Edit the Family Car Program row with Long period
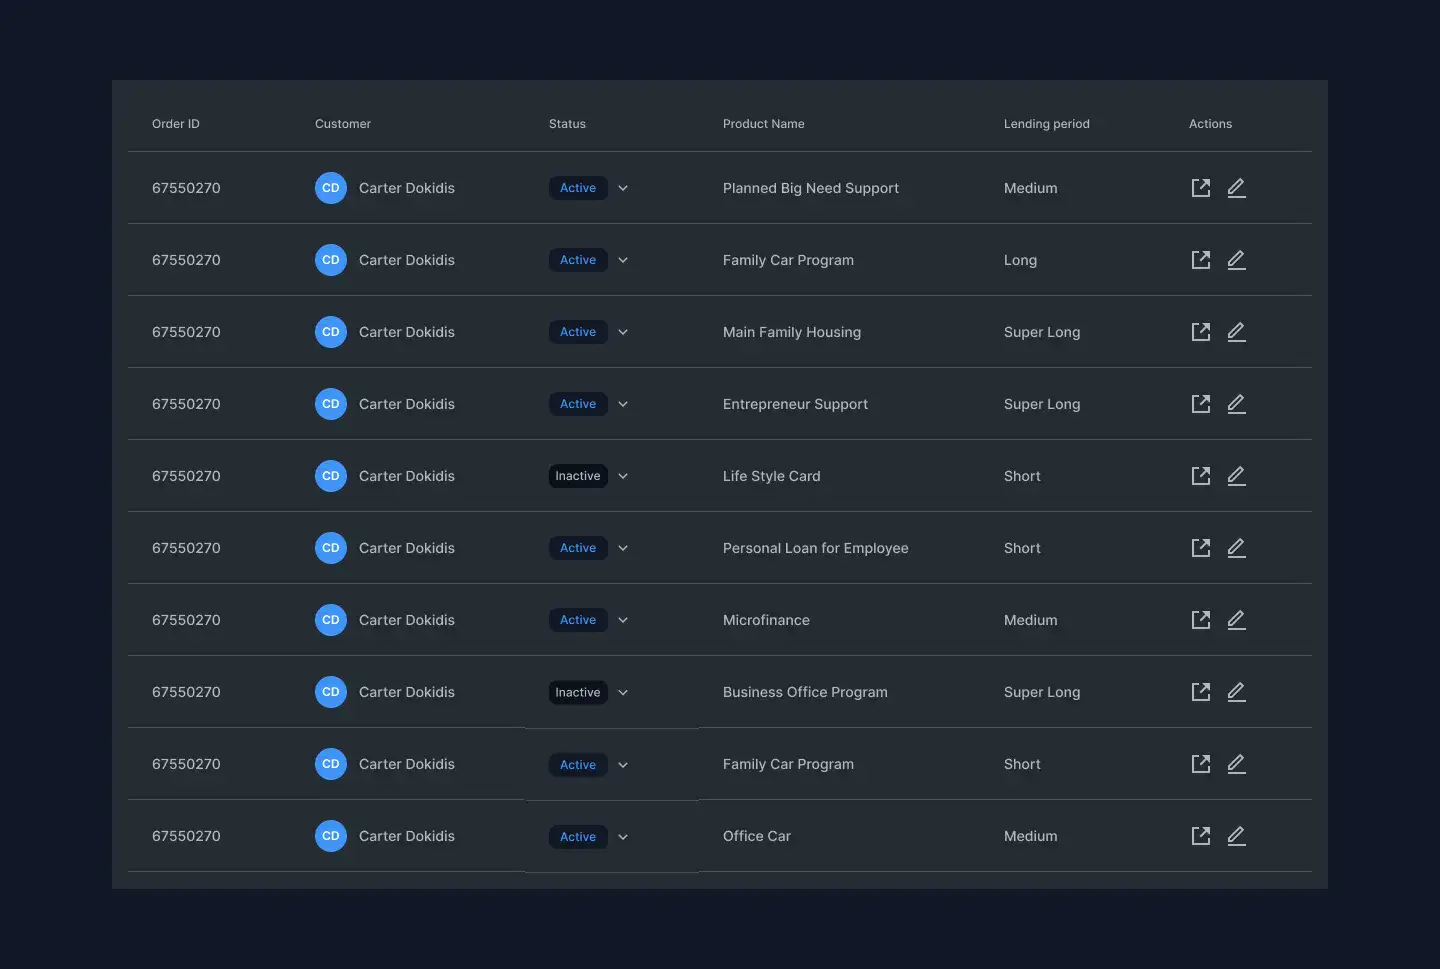Image resolution: width=1440 pixels, height=969 pixels. pos(1236,260)
